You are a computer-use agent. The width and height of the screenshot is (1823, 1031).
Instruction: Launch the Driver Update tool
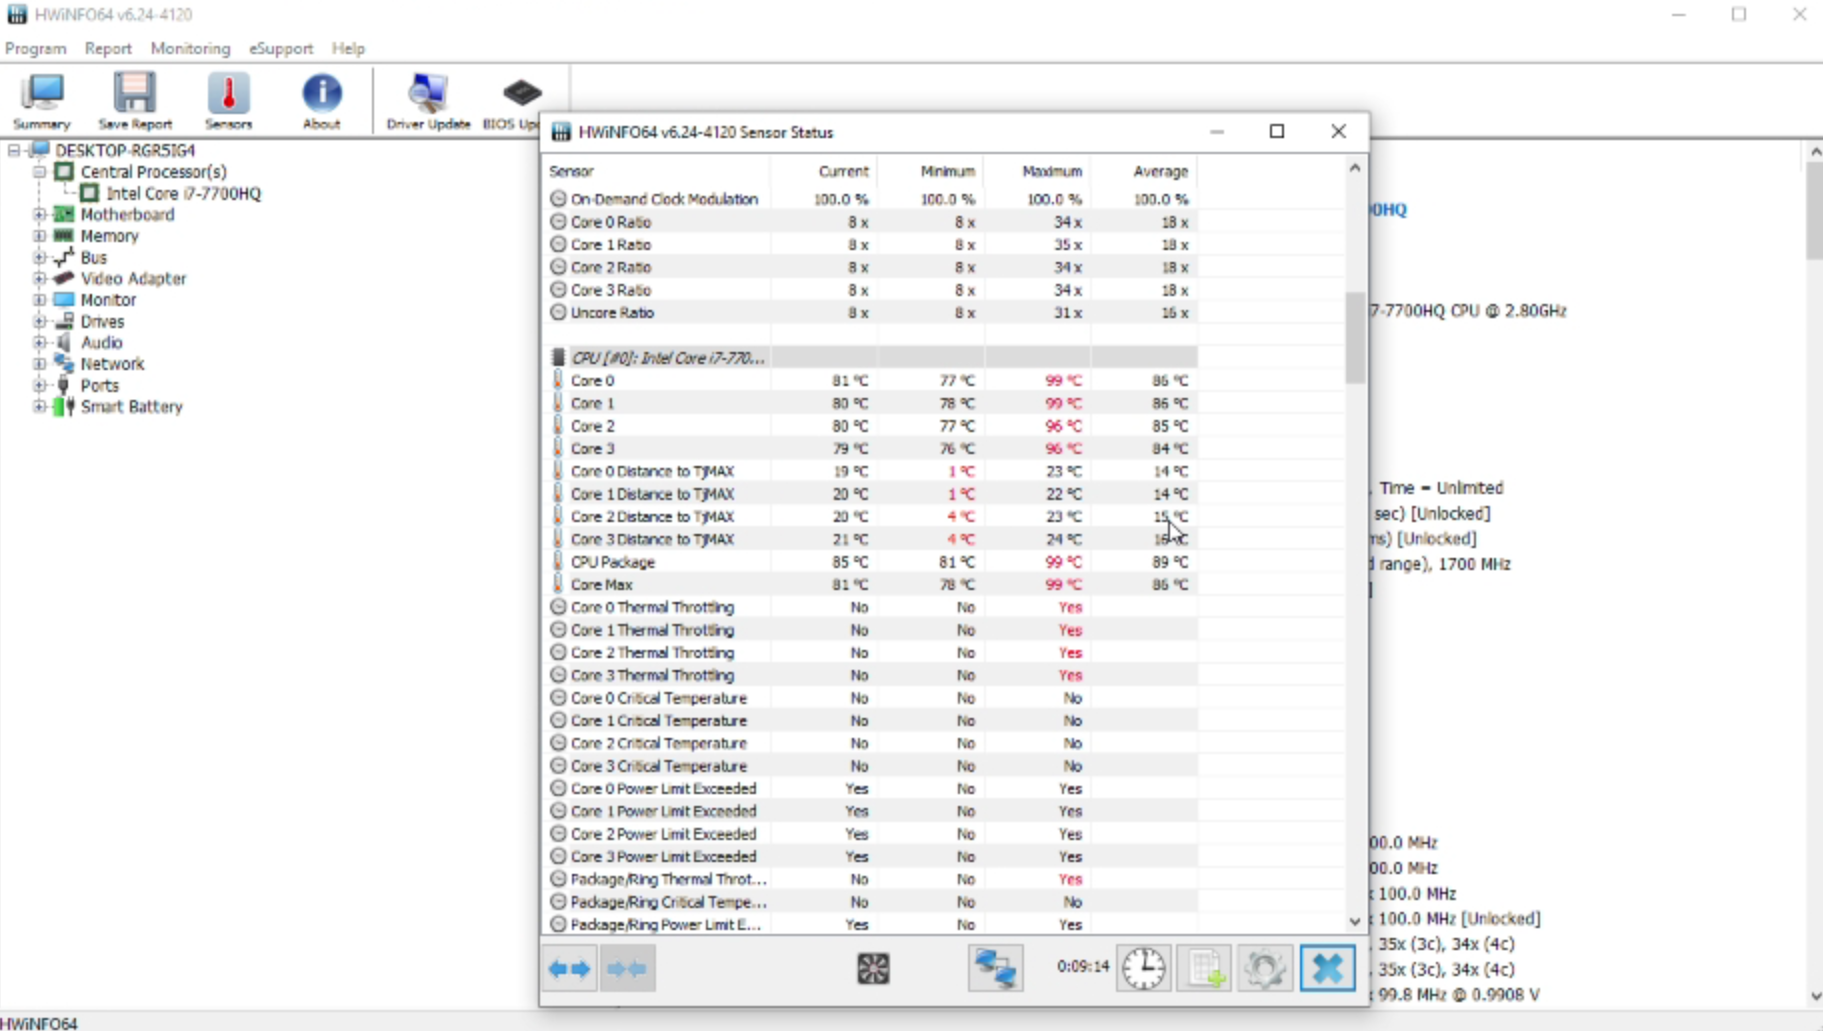click(428, 100)
